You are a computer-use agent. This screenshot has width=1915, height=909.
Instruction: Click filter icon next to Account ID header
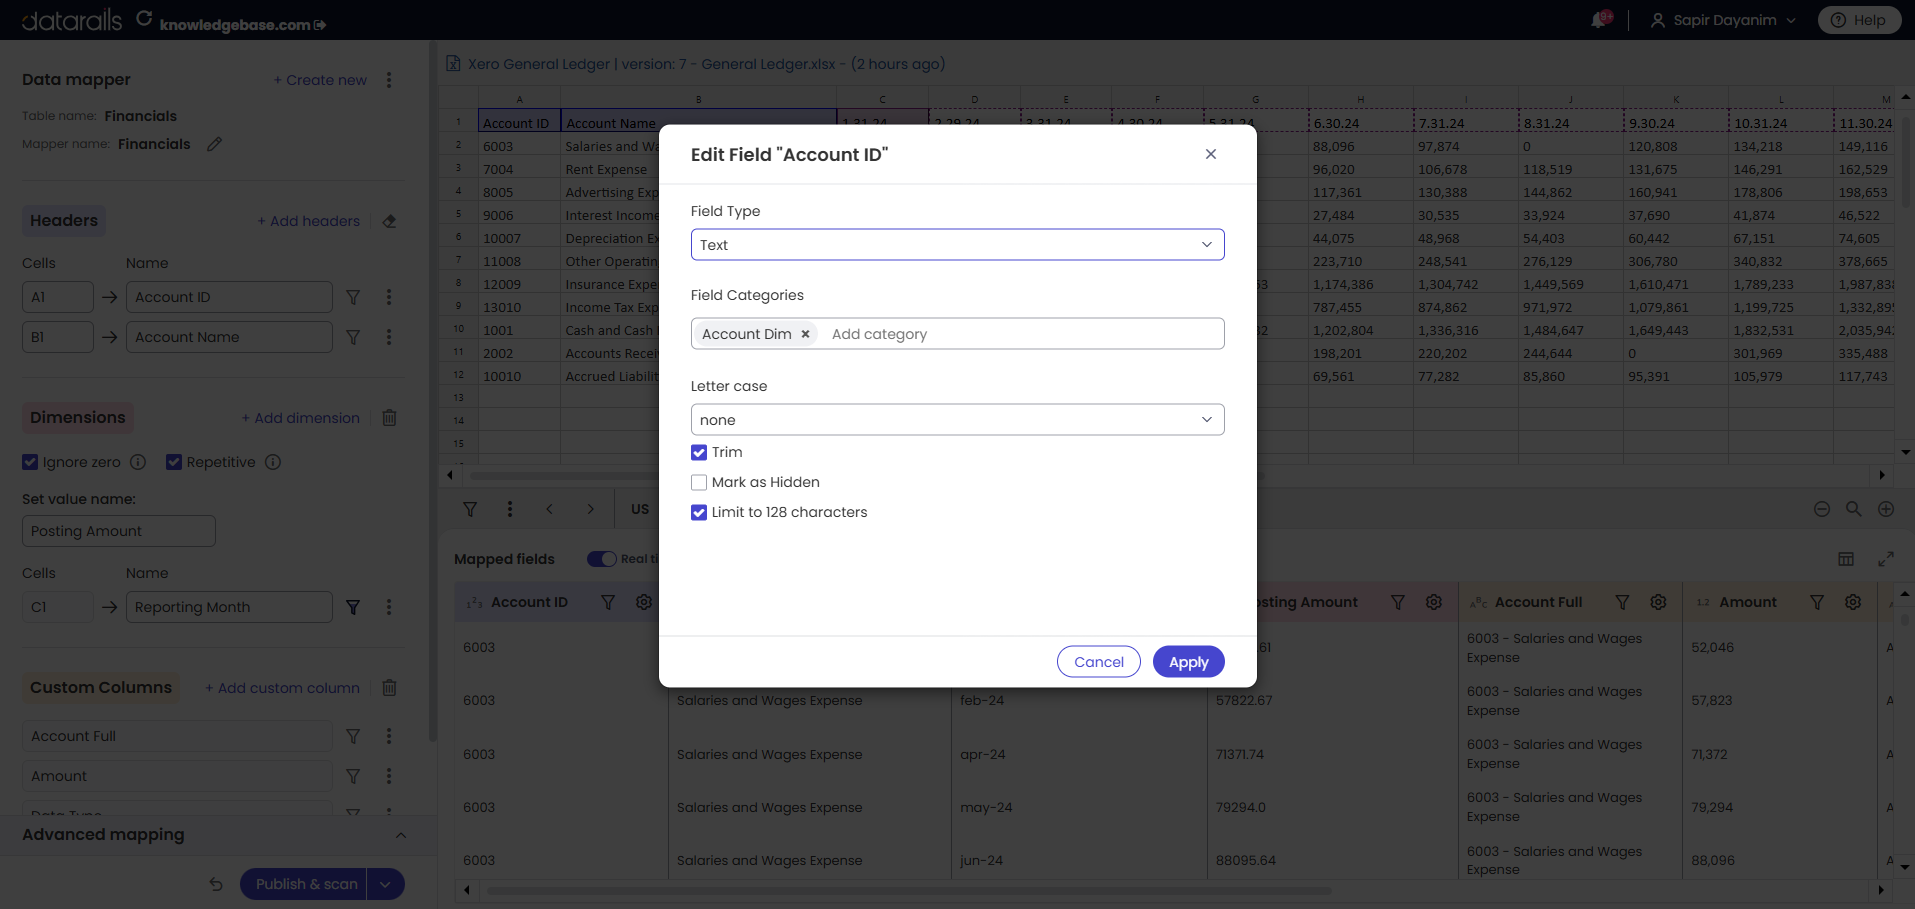point(353,297)
